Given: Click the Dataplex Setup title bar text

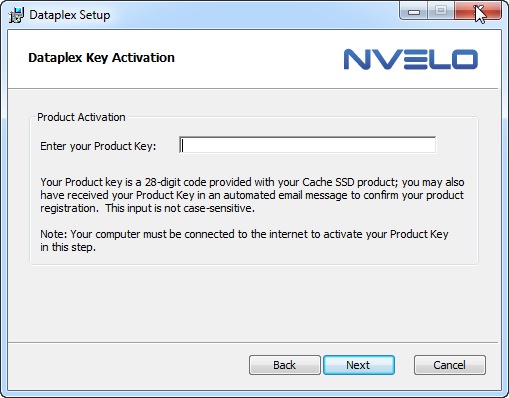Looking at the screenshot, I should (x=70, y=15).
